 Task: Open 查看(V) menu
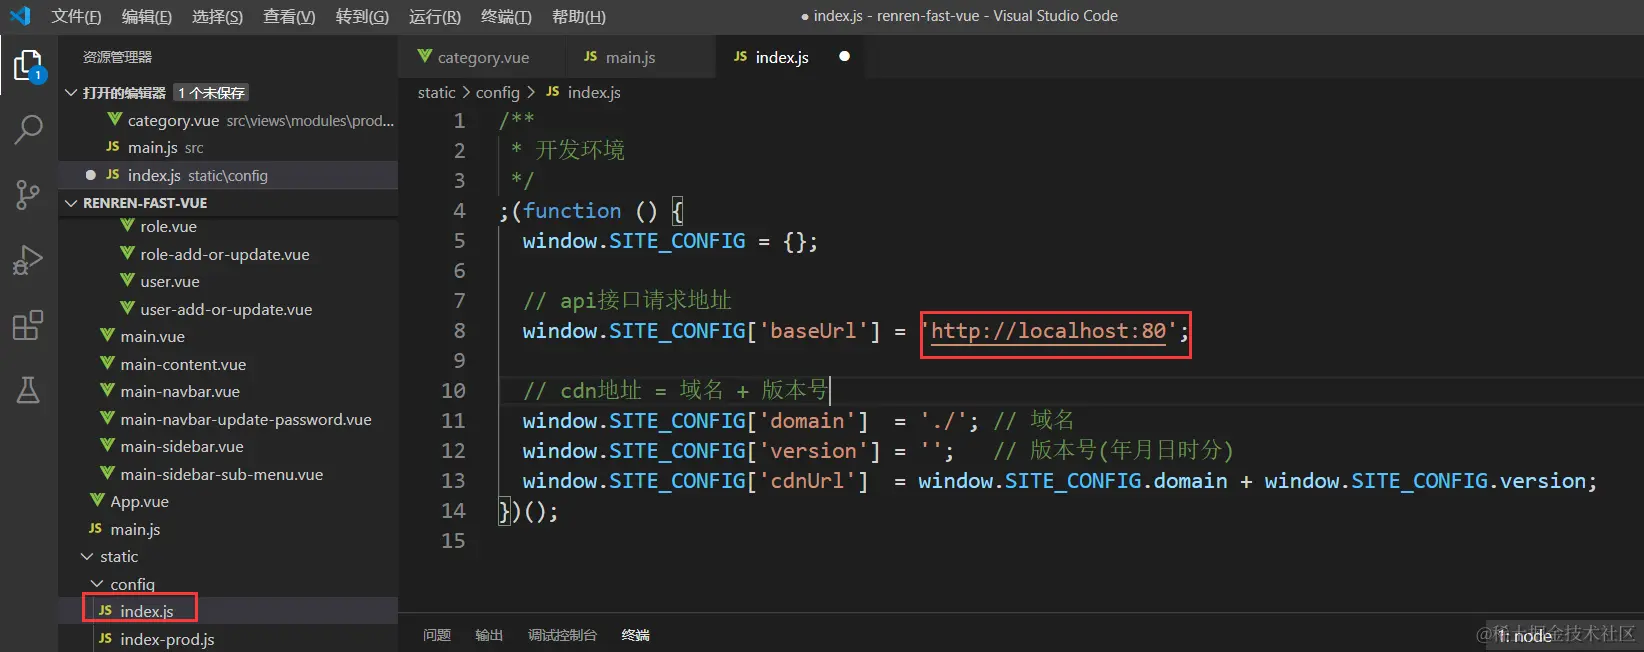[289, 16]
